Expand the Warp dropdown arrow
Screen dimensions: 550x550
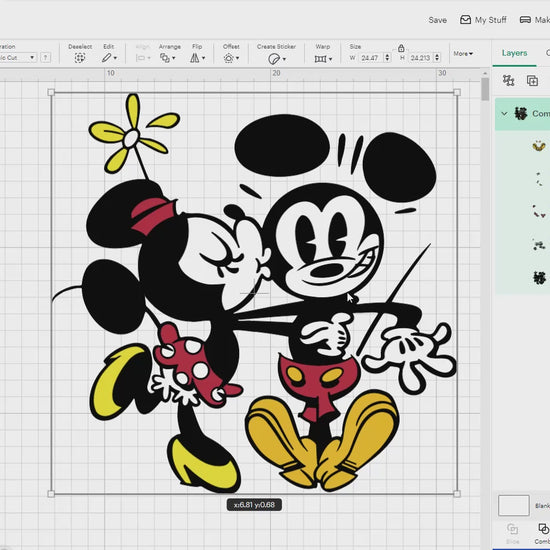click(x=330, y=59)
